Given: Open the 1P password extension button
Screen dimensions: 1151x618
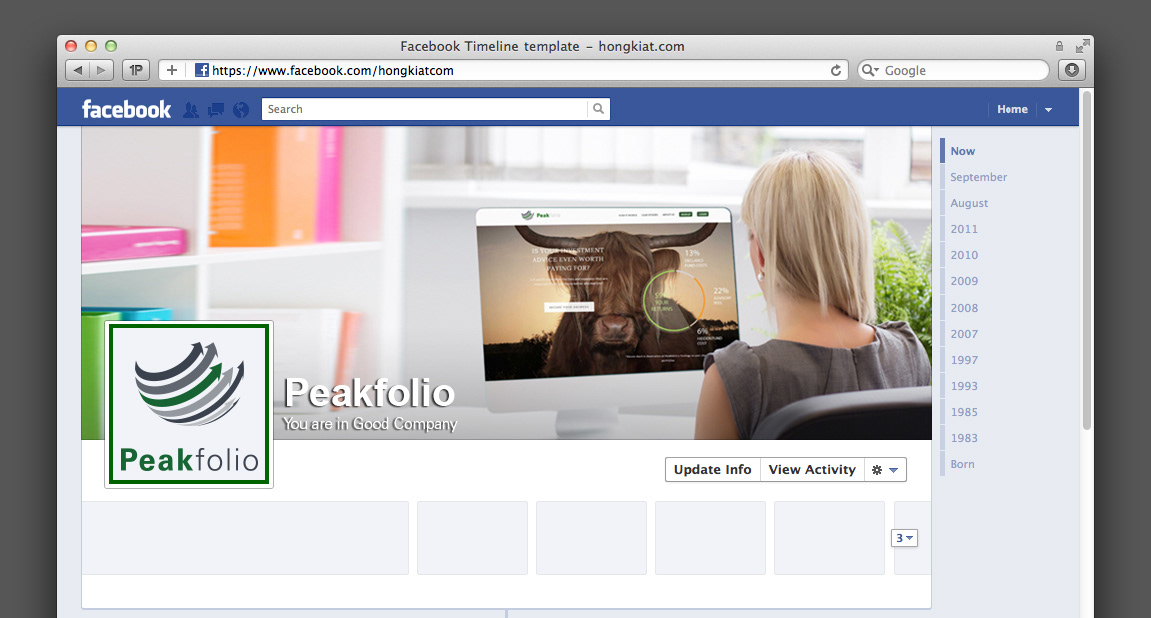Looking at the screenshot, I should tap(136, 70).
